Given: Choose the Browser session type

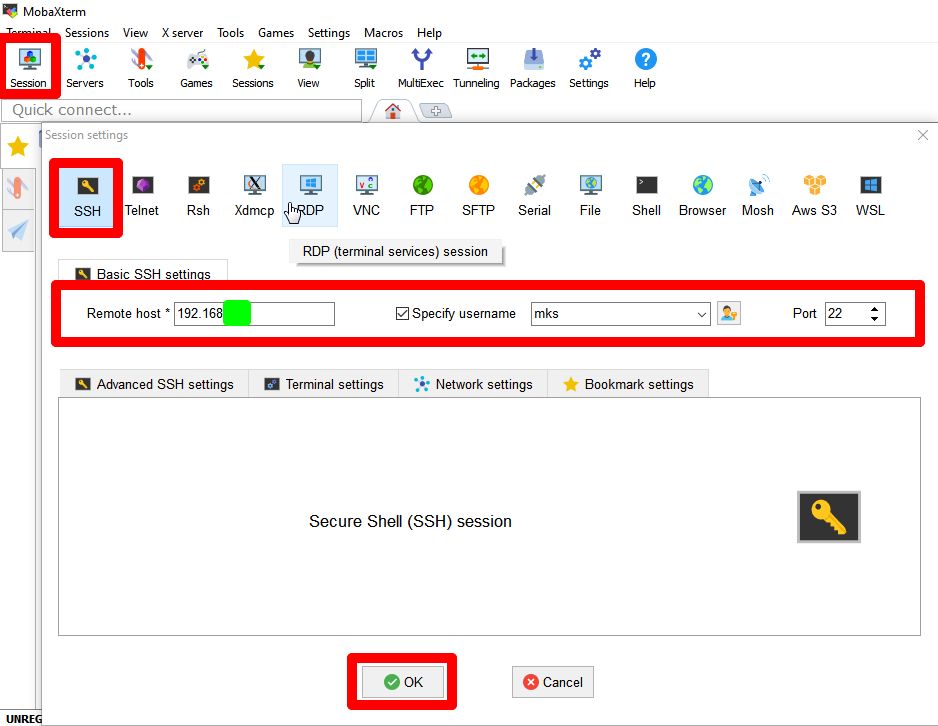Looking at the screenshot, I should [702, 196].
